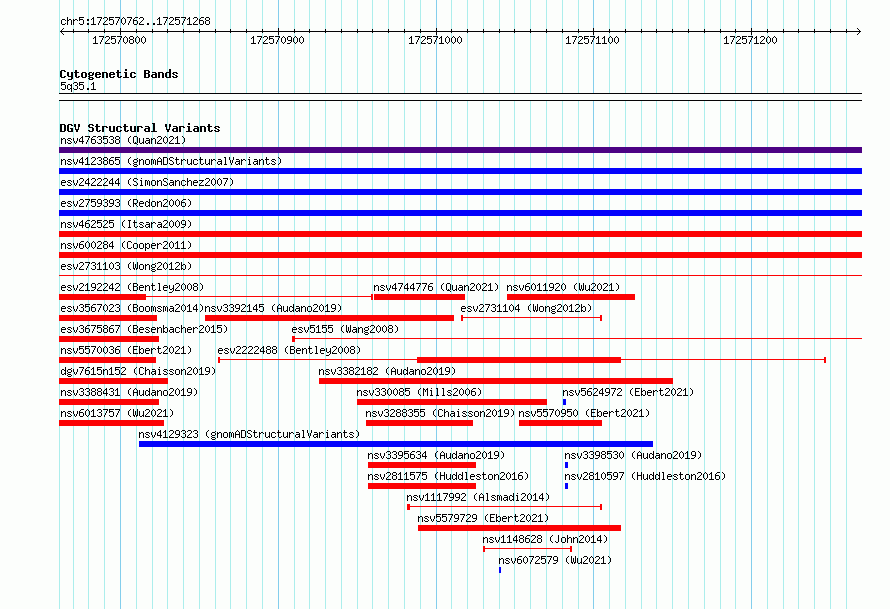Open nsv4123865 (gnomADStructuralVariants) label
This screenshot has height=609, width=890.
[x=171, y=161]
